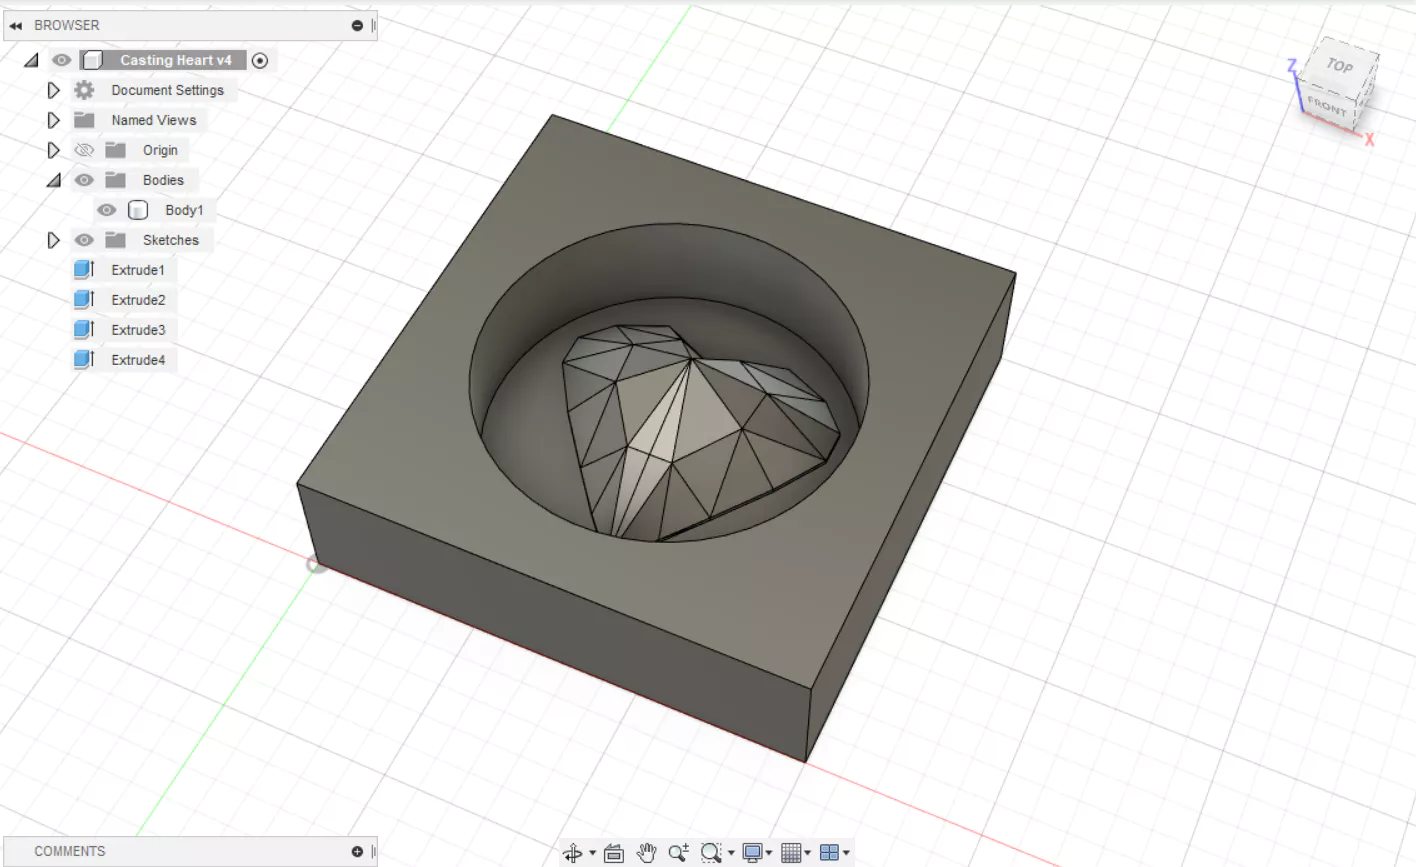Select the Named Views label

(154, 120)
